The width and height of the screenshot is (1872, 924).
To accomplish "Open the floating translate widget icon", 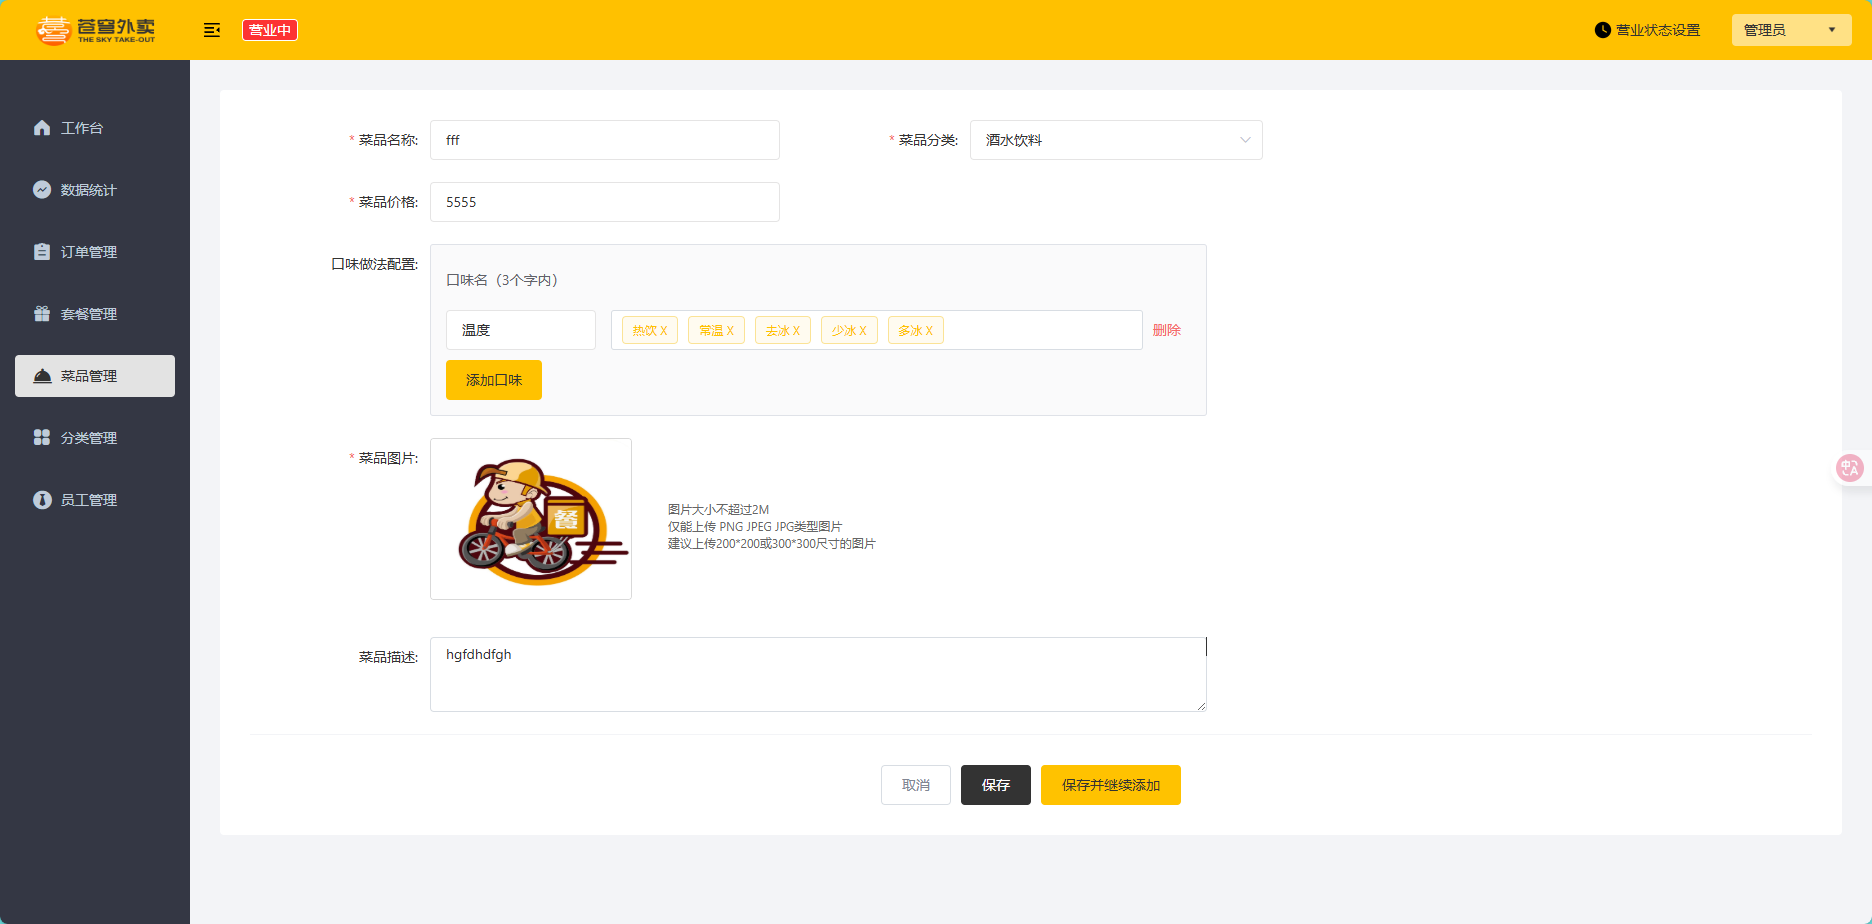I will (x=1849, y=468).
